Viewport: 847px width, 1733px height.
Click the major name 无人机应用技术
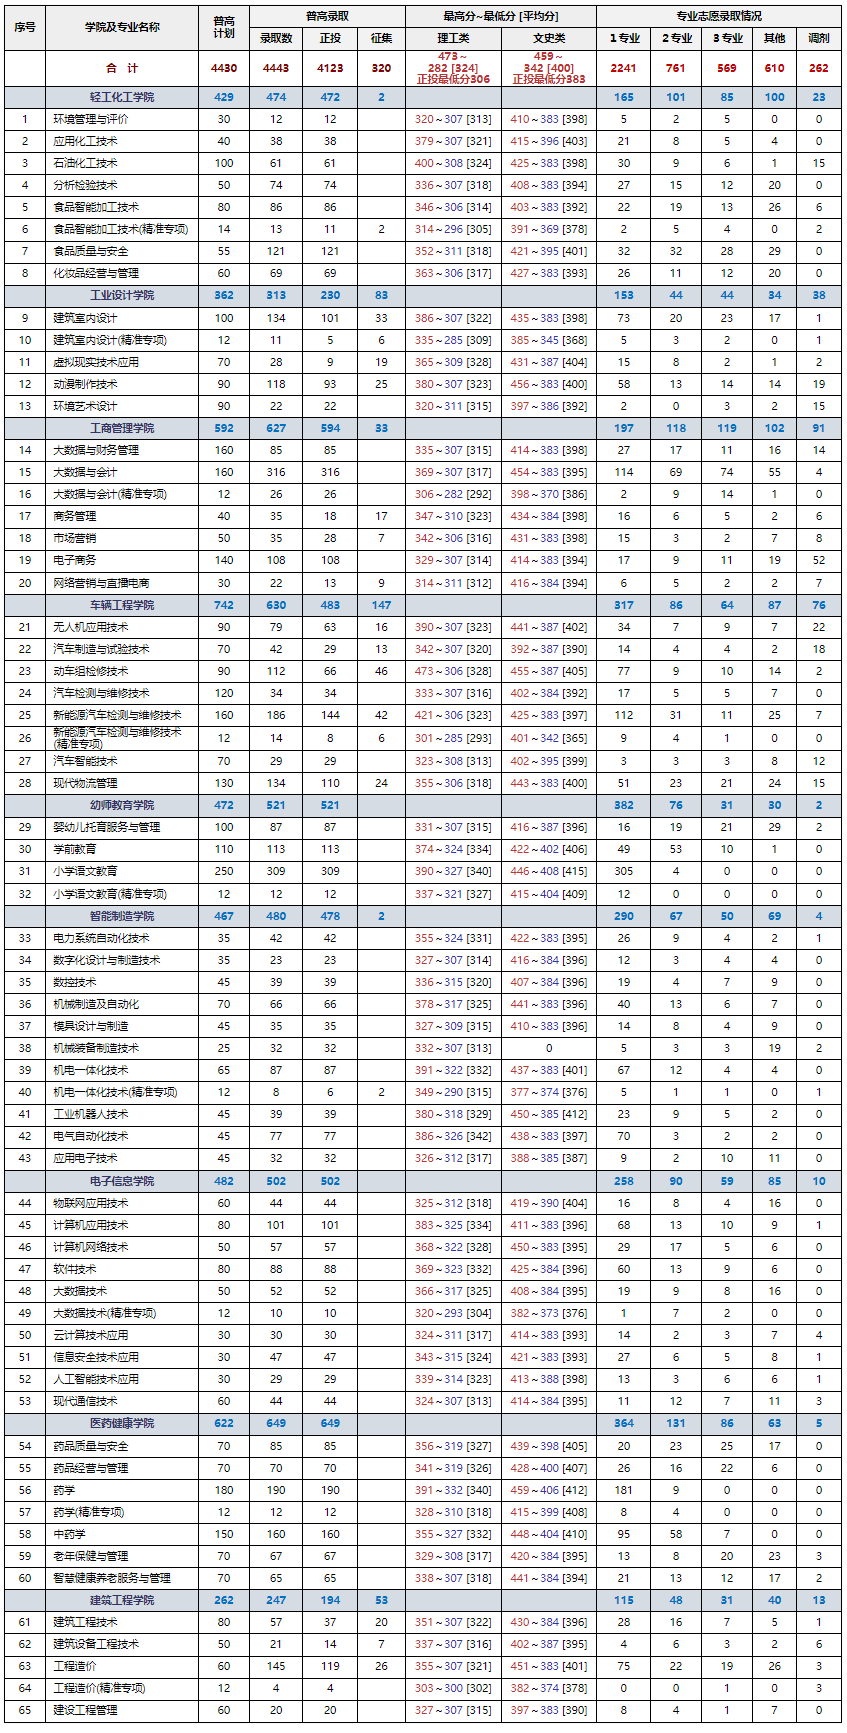click(x=91, y=627)
